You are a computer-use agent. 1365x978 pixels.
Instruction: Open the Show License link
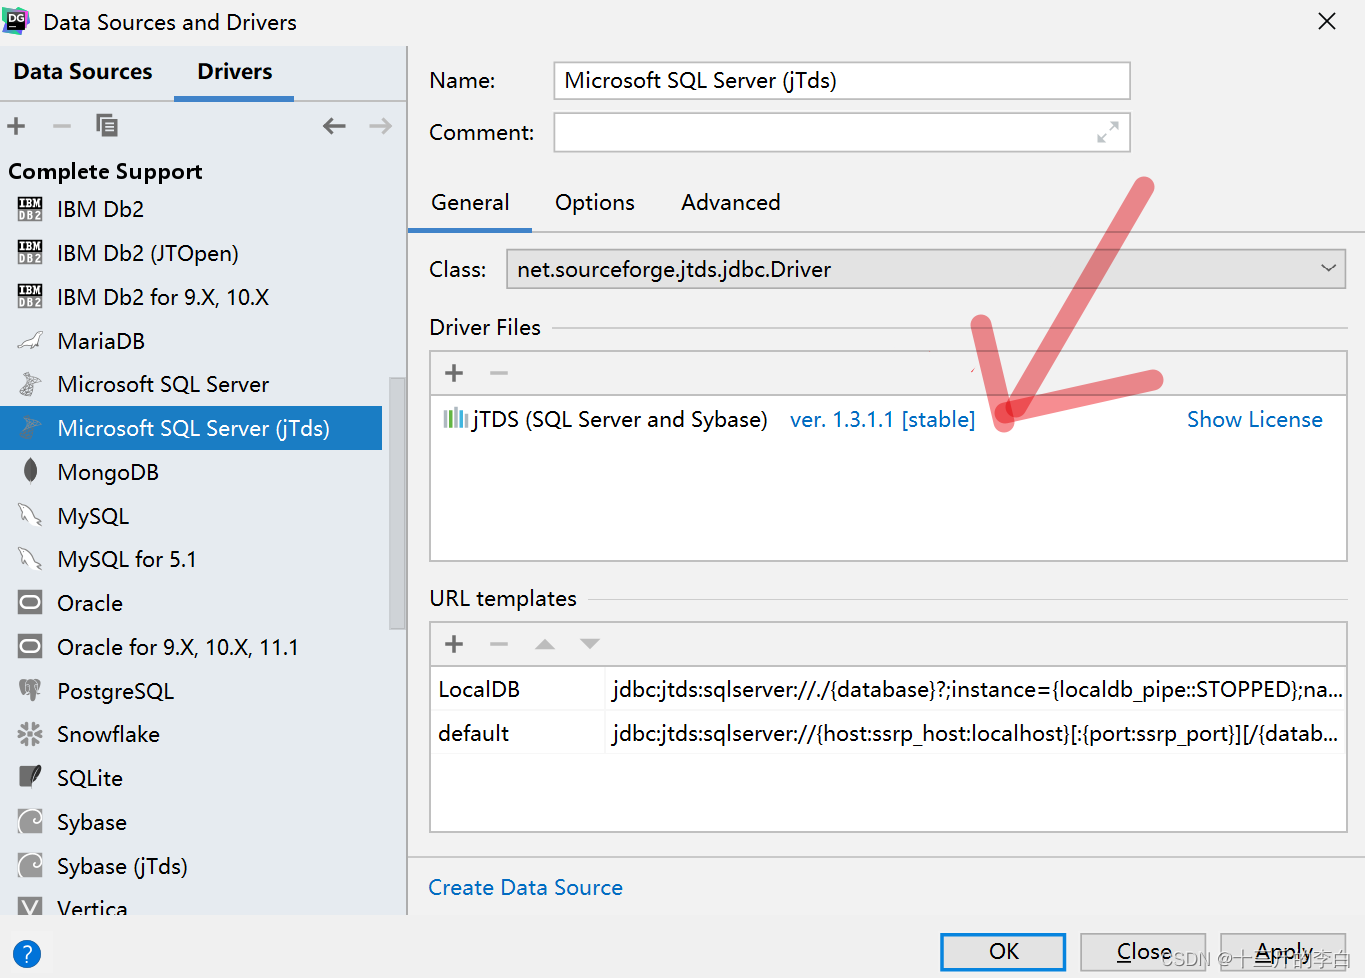(1254, 420)
